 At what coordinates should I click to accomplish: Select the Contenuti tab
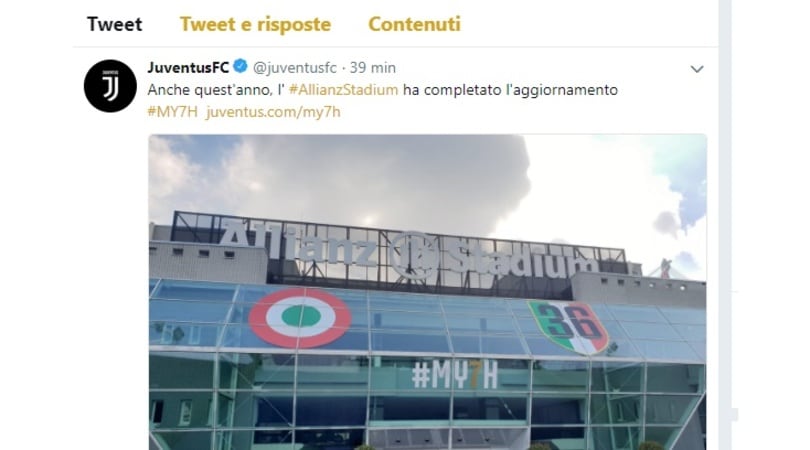pyautogui.click(x=414, y=24)
